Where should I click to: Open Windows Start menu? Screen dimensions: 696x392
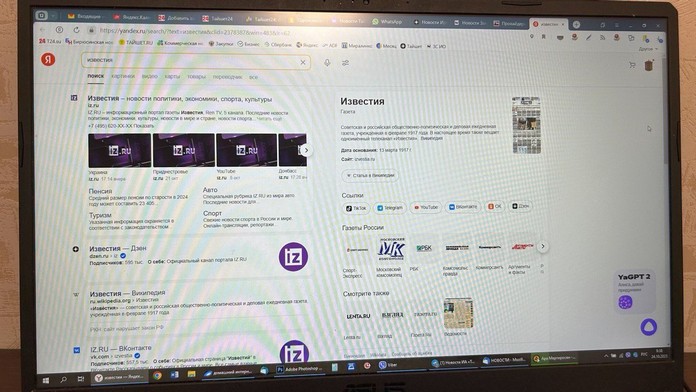pos(46,380)
